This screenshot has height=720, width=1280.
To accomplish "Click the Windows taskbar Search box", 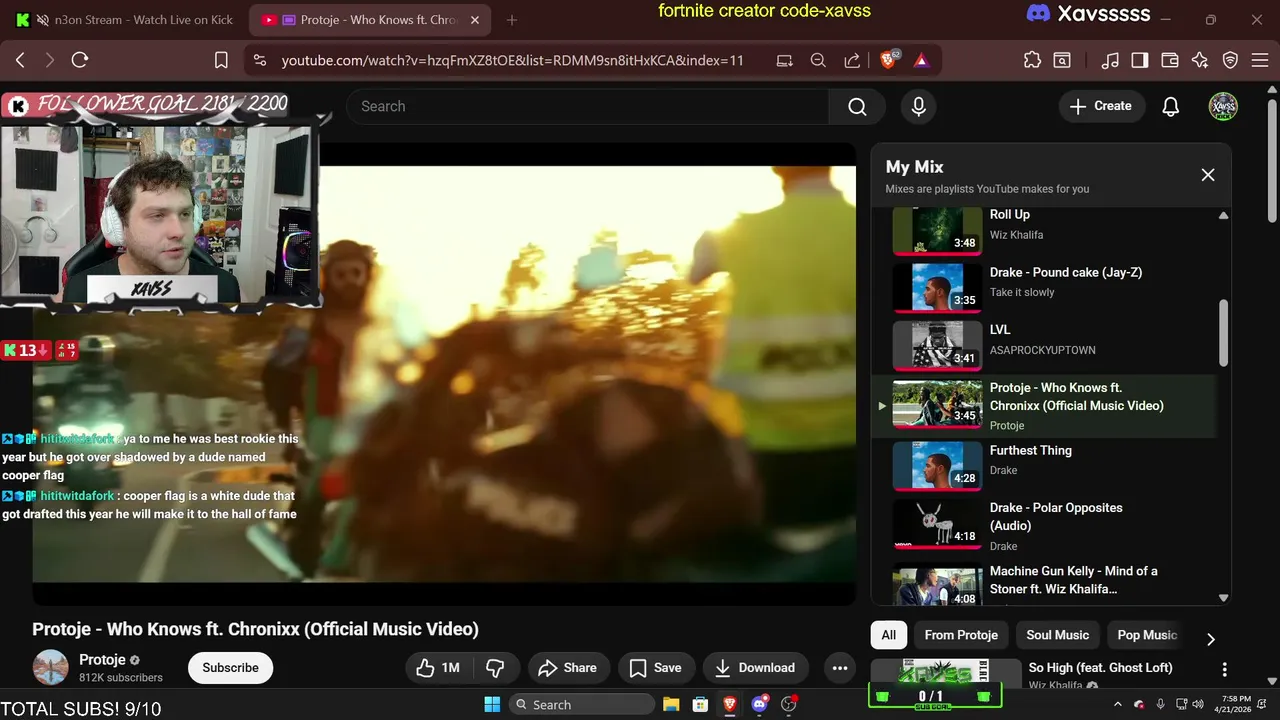I will pyautogui.click(x=580, y=704).
